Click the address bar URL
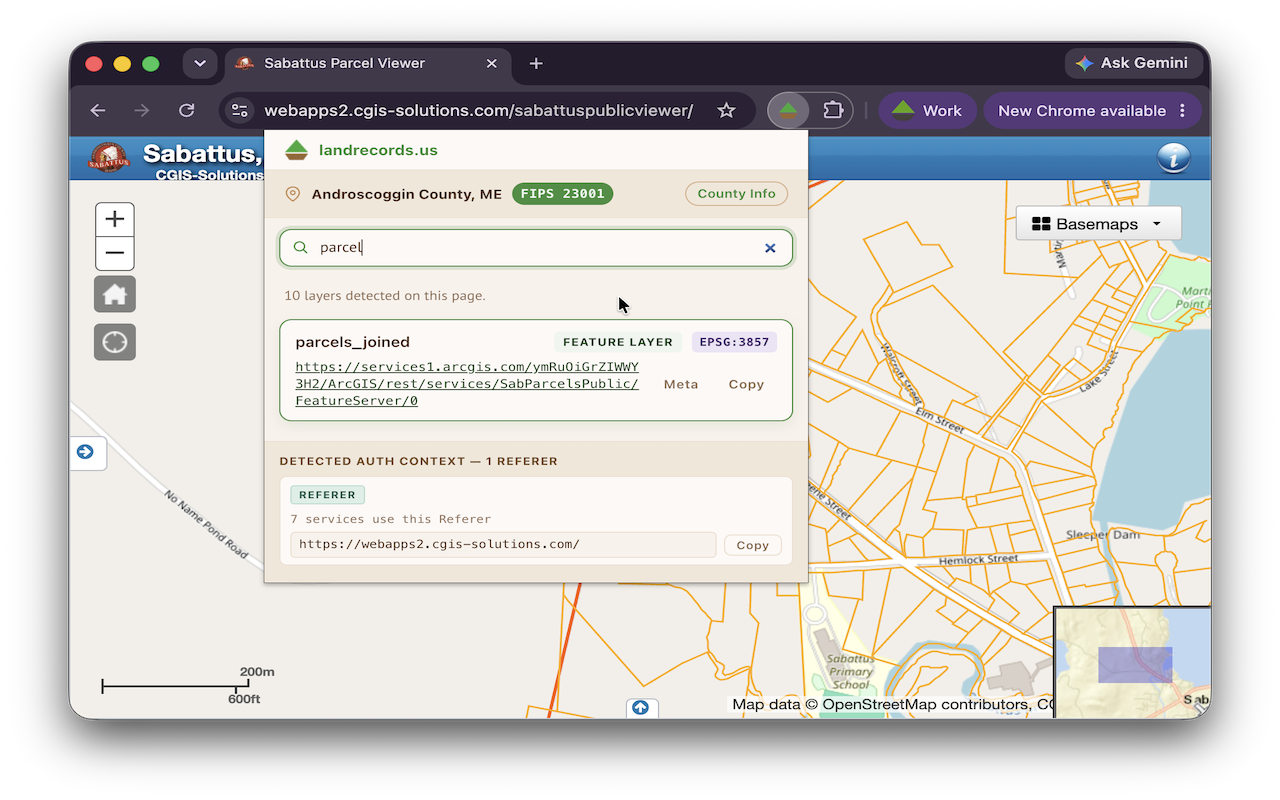 (x=478, y=111)
